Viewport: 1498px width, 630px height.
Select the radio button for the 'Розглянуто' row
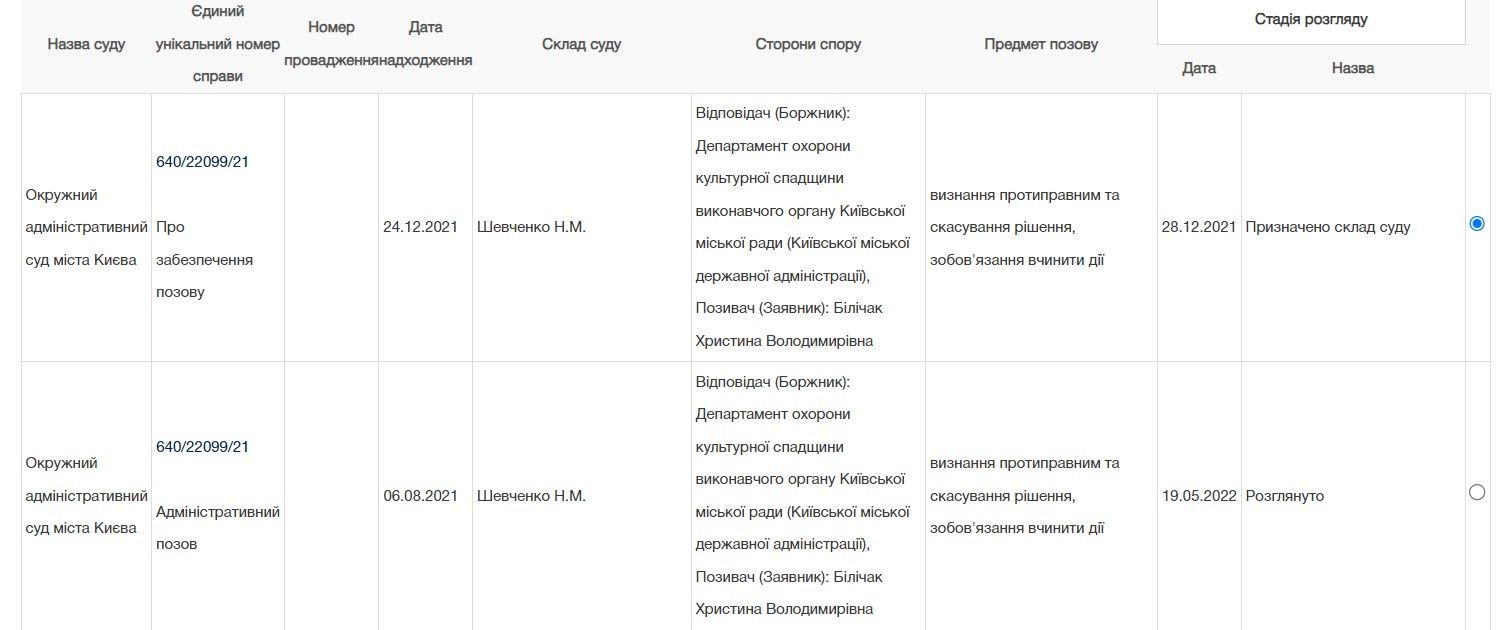[1477, 491]
